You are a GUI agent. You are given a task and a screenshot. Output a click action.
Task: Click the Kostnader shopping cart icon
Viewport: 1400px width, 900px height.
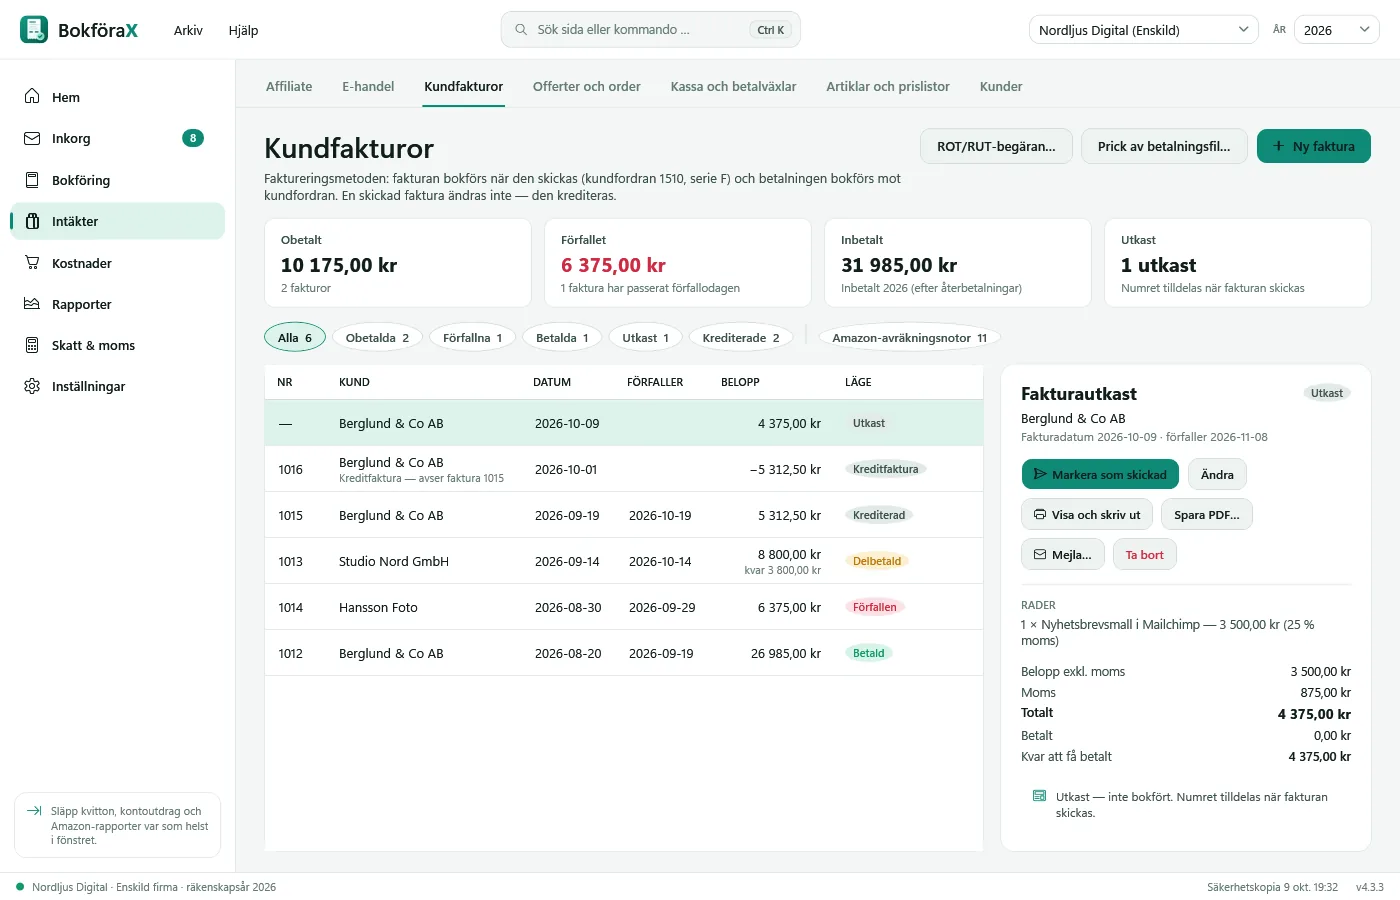(x=32, y=263)
